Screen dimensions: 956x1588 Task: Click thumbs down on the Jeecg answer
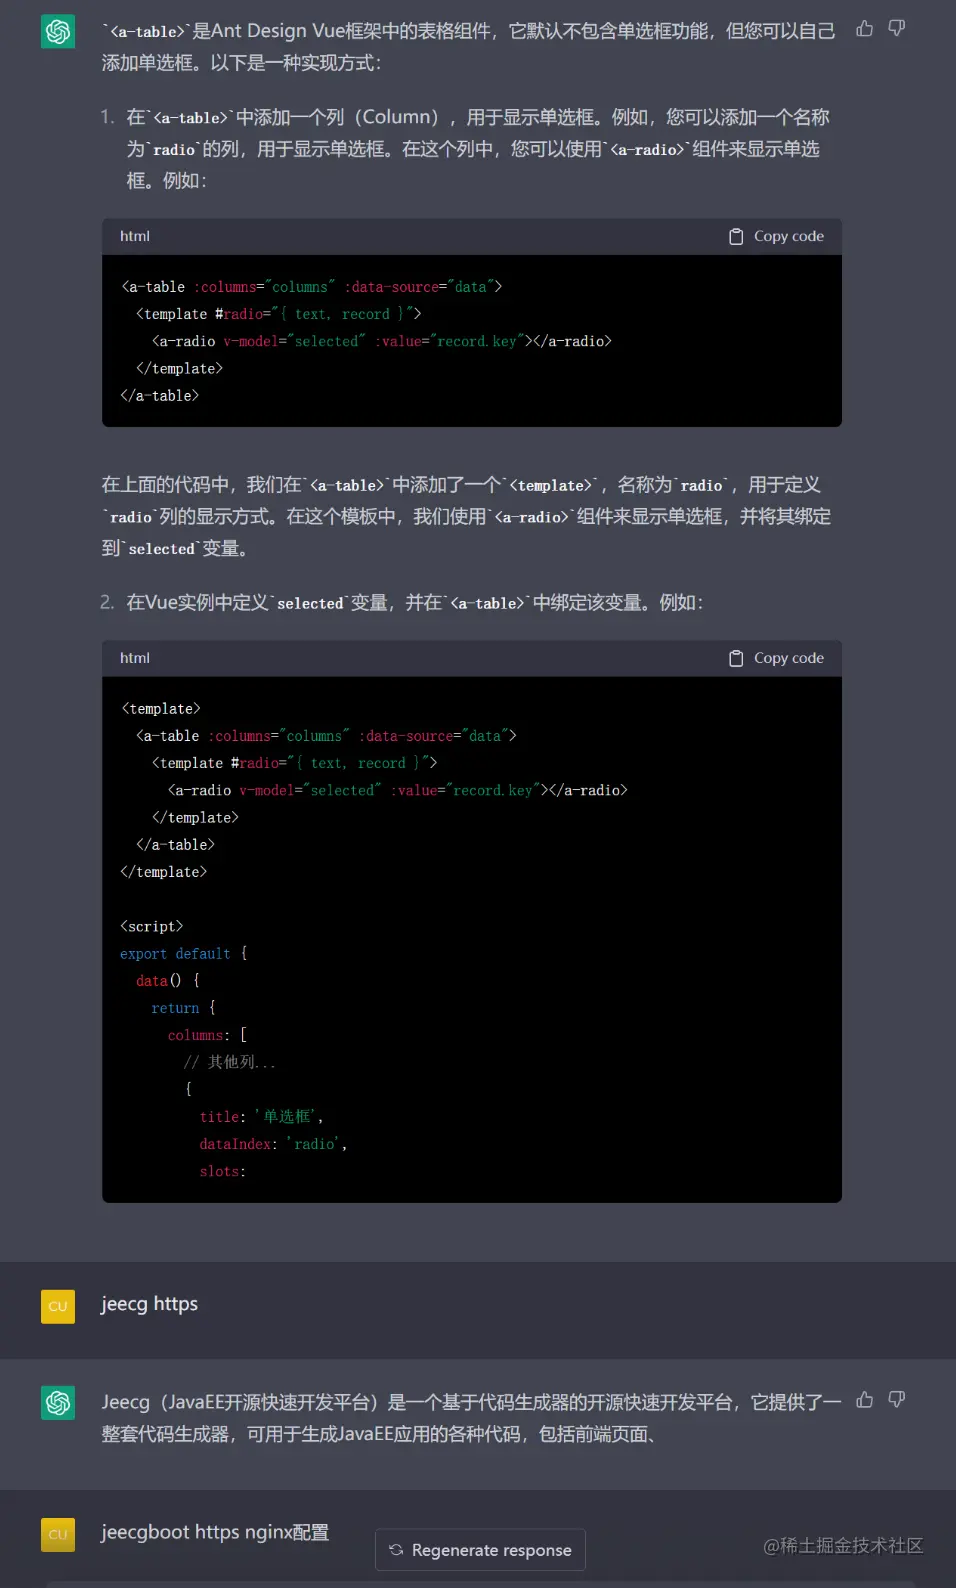click(897, 1400)
